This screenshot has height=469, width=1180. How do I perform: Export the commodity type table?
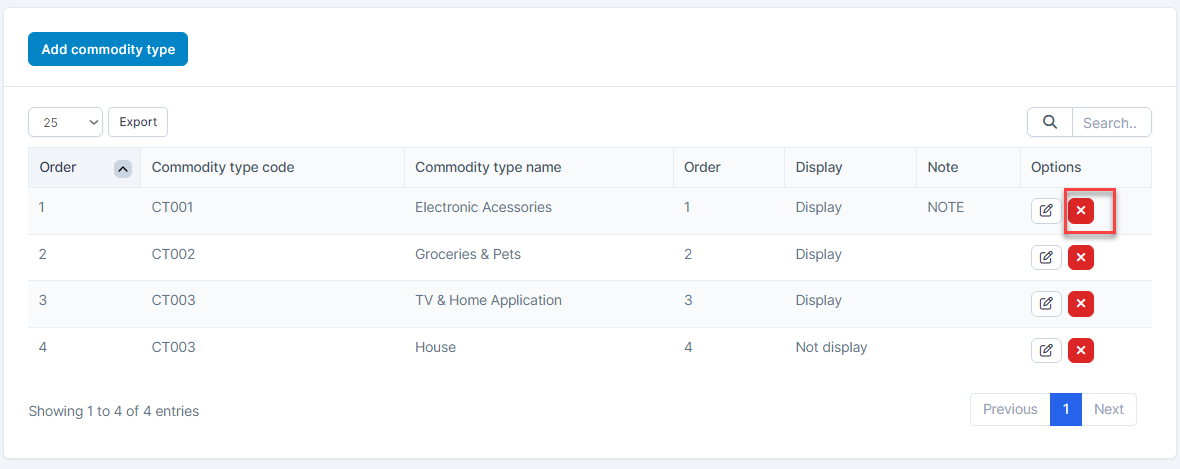coord(138,122)
